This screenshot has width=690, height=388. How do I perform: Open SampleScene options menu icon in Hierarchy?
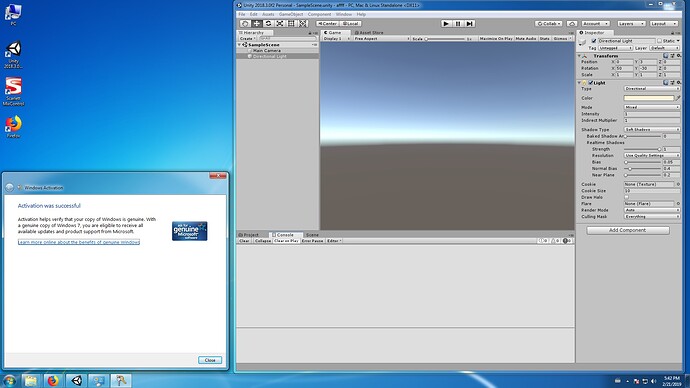pyautogui.click(x=314, y=45)
